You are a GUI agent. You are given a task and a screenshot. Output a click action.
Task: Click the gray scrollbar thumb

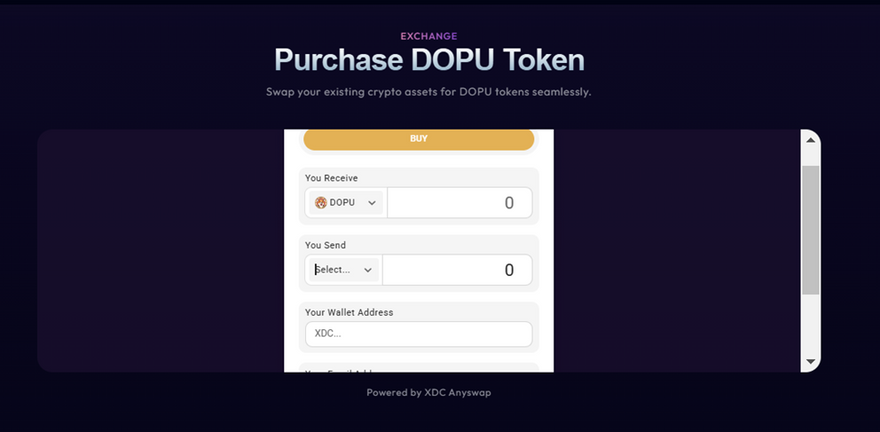(810, 230)
